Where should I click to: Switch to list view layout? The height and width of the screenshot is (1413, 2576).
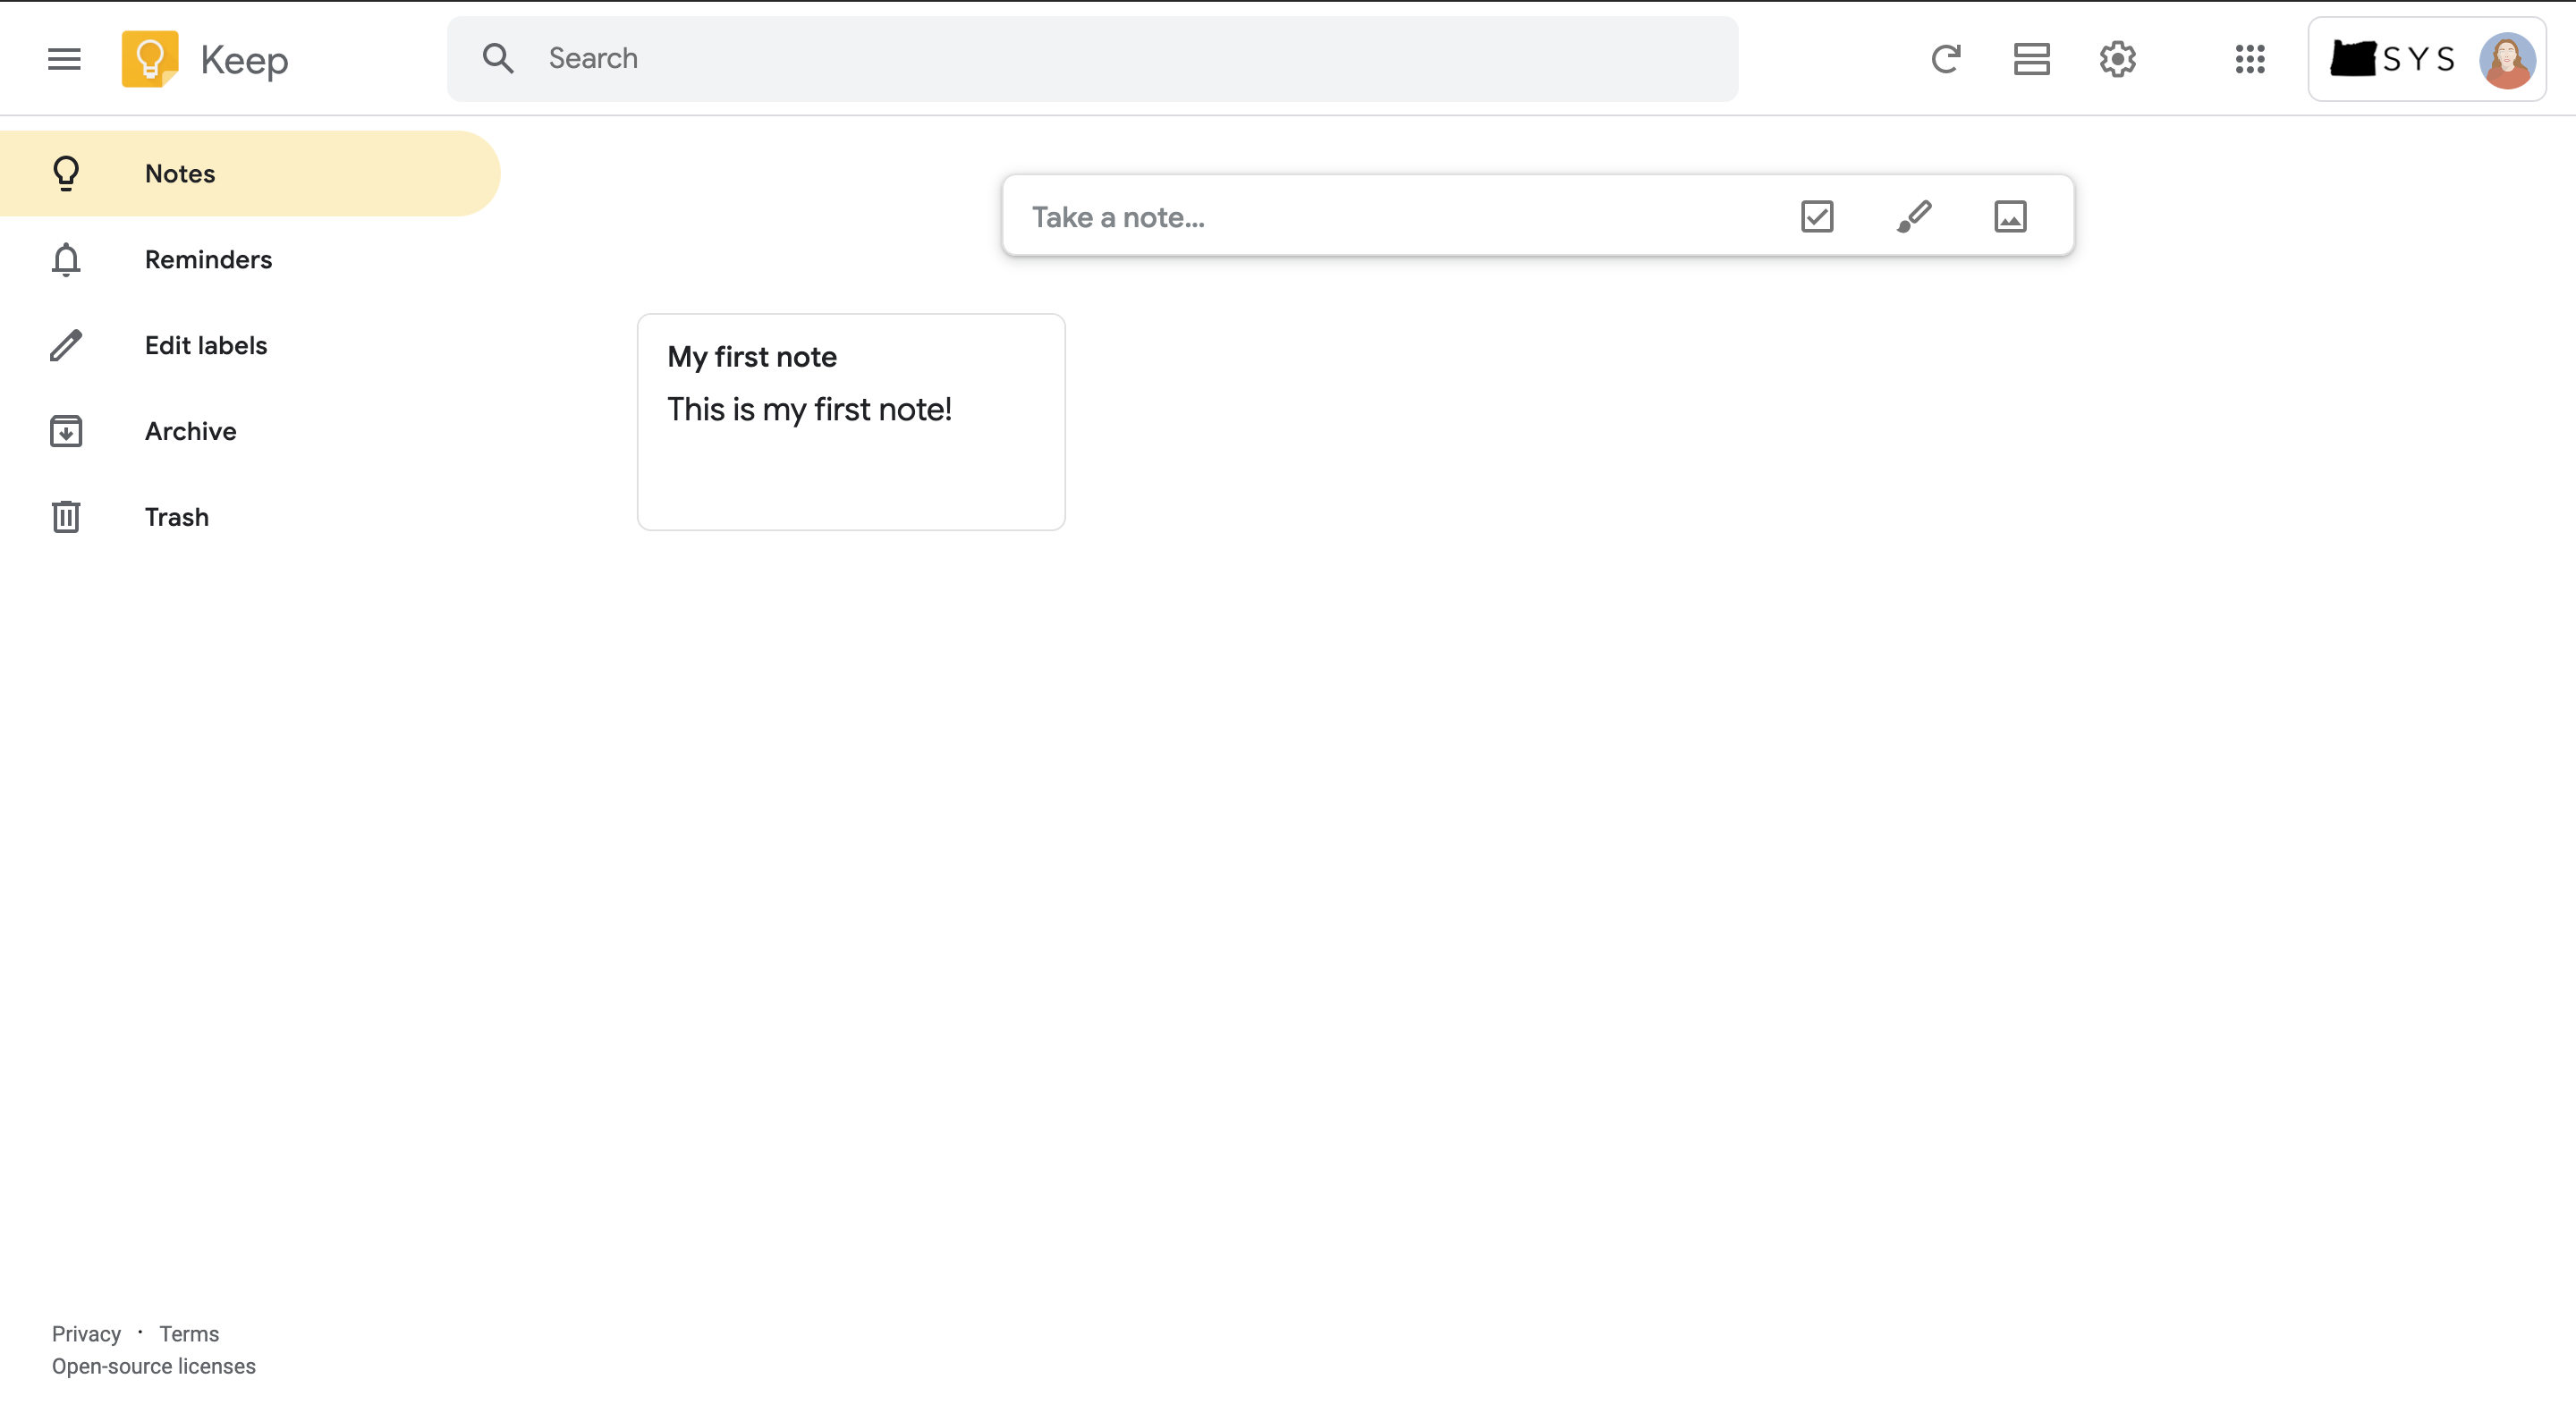(x=2031, y=59)
